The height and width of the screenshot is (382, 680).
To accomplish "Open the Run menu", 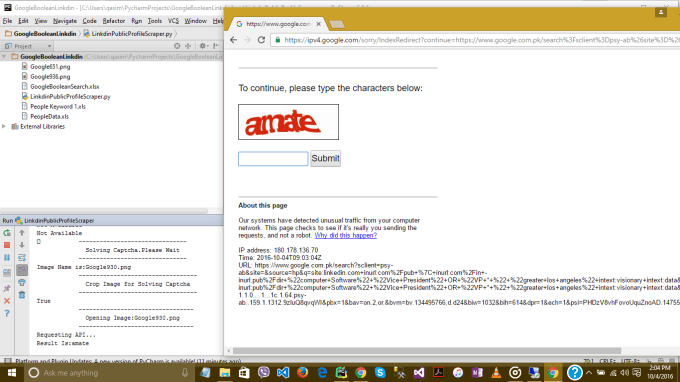I will 137,21.
